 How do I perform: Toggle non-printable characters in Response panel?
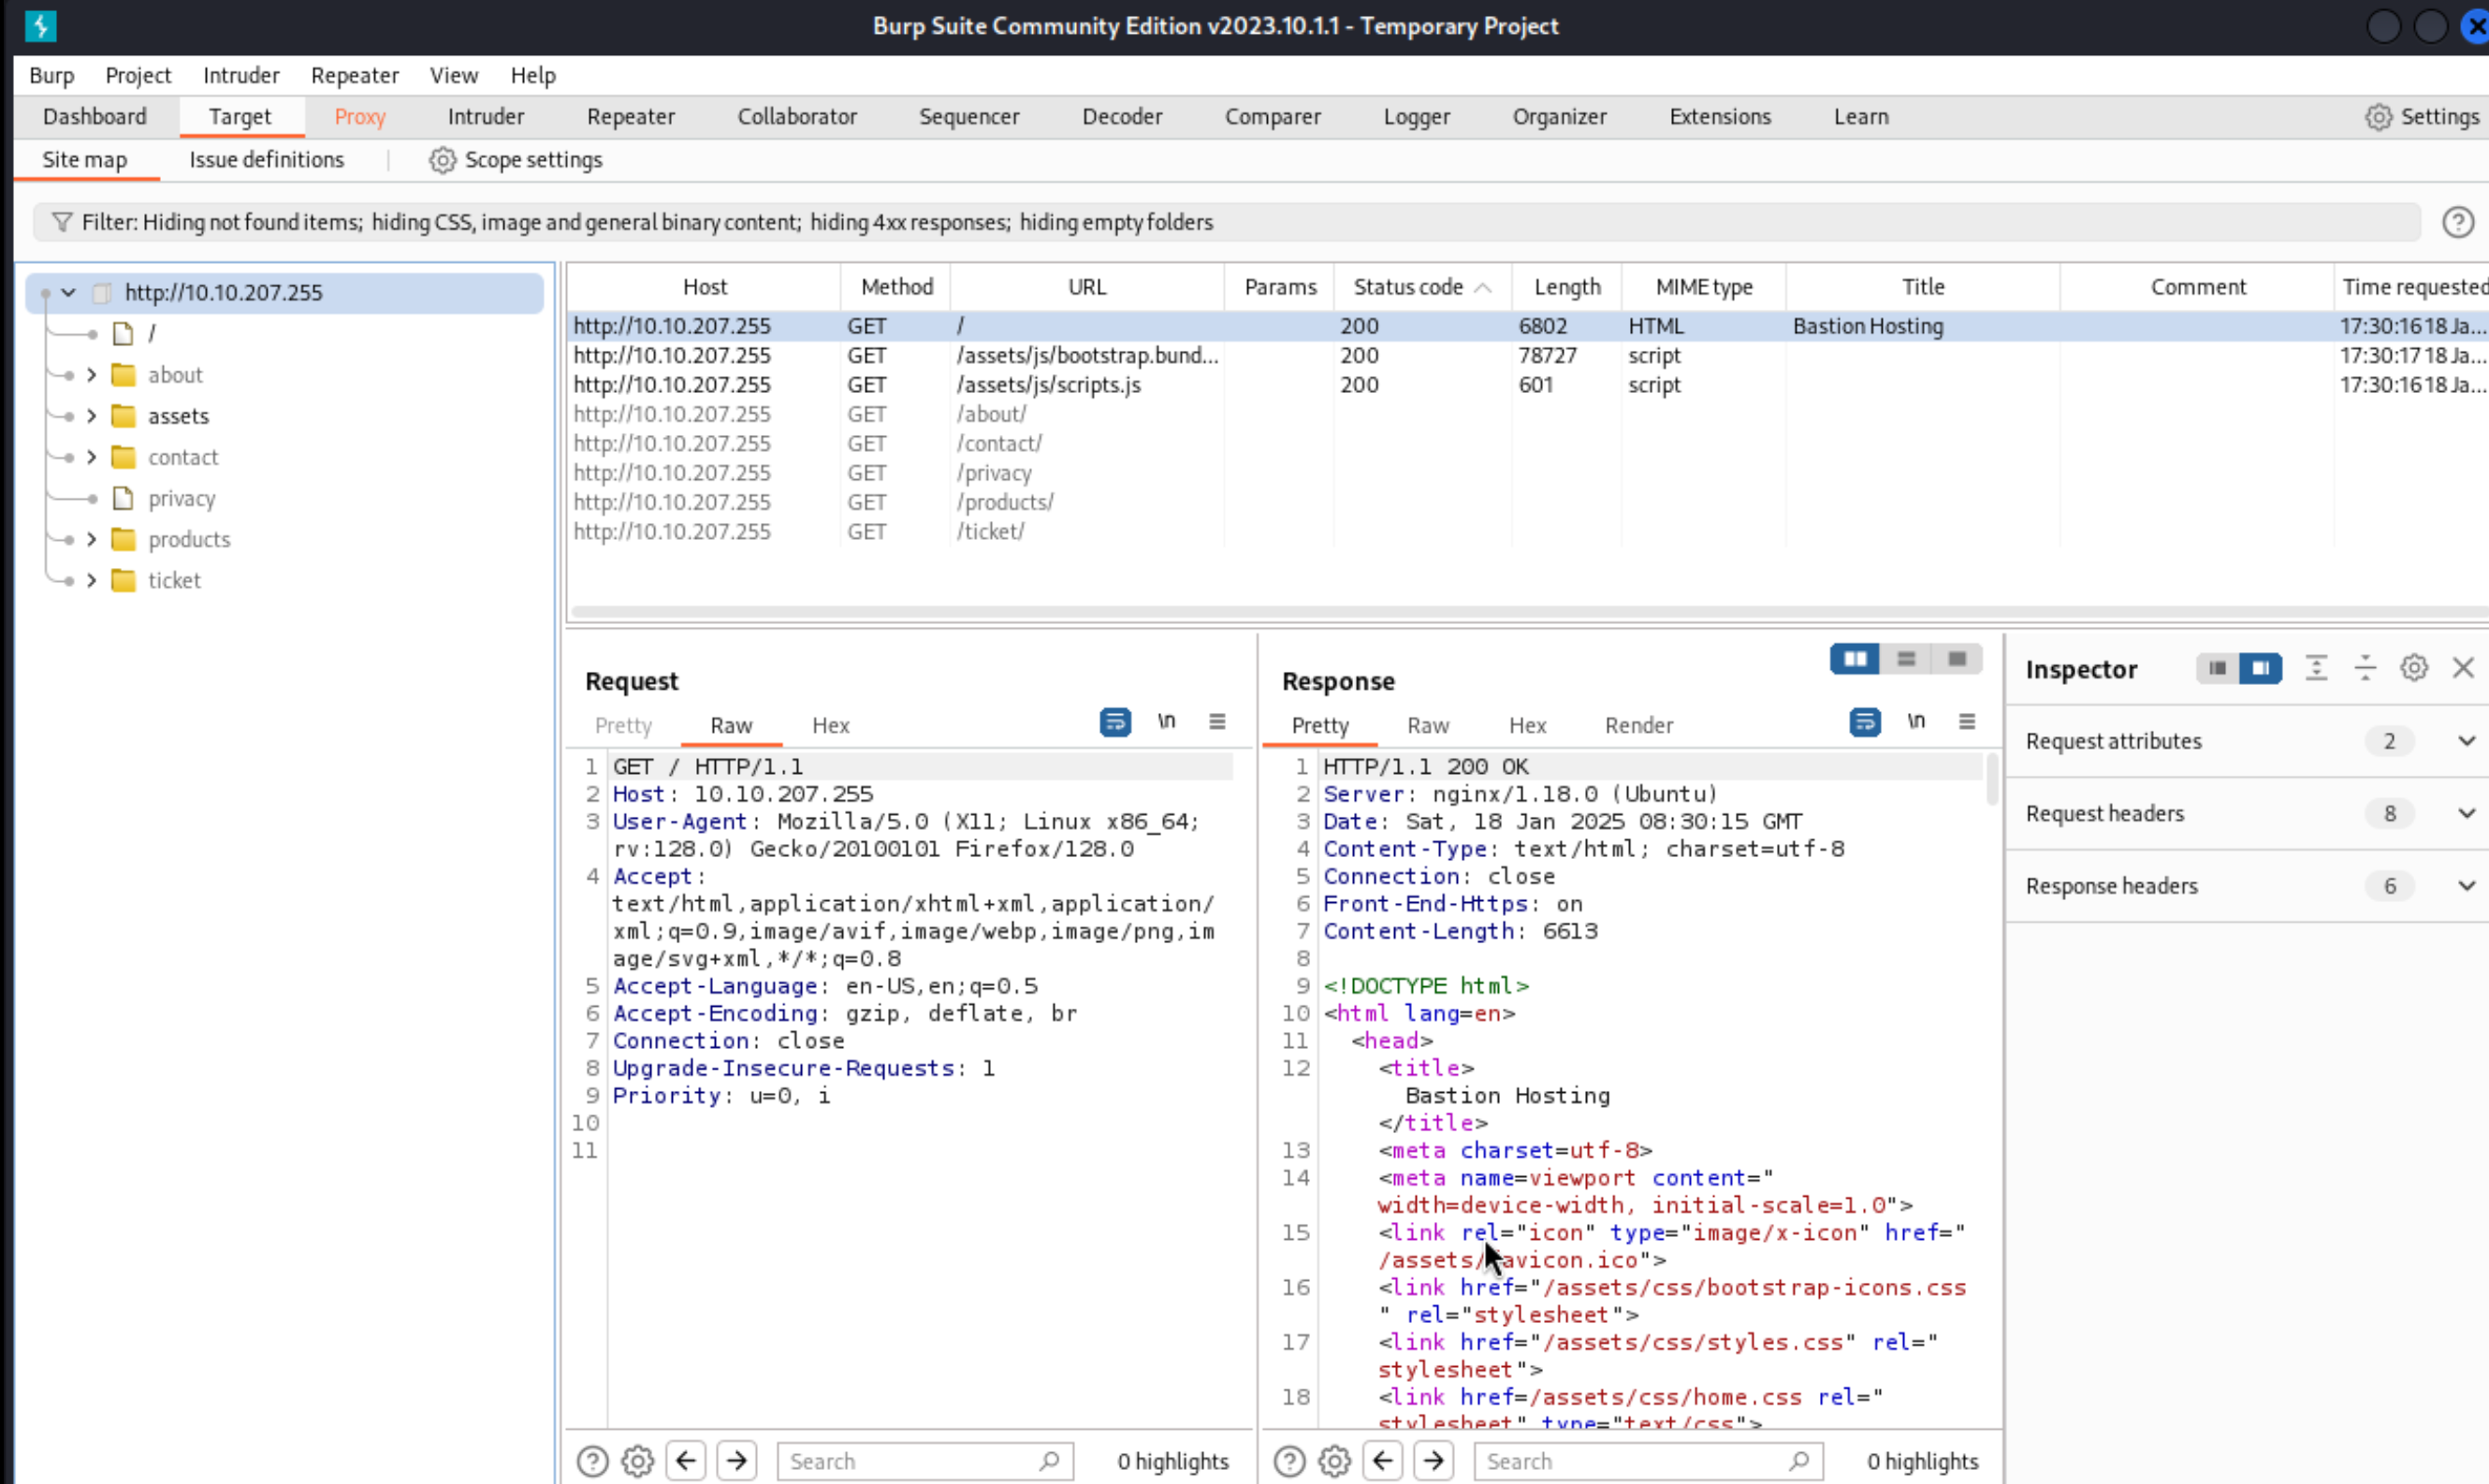pos(1915,722)
